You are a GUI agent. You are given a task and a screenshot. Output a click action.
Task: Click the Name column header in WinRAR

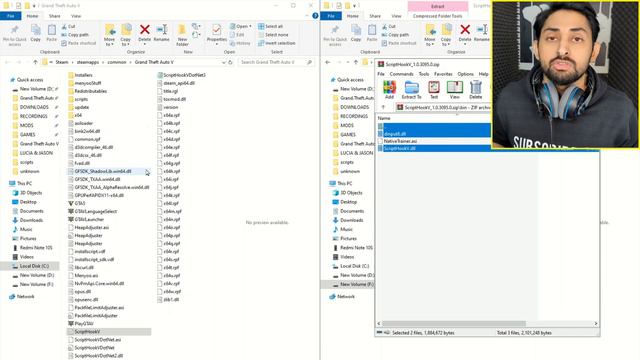(384, 118)
